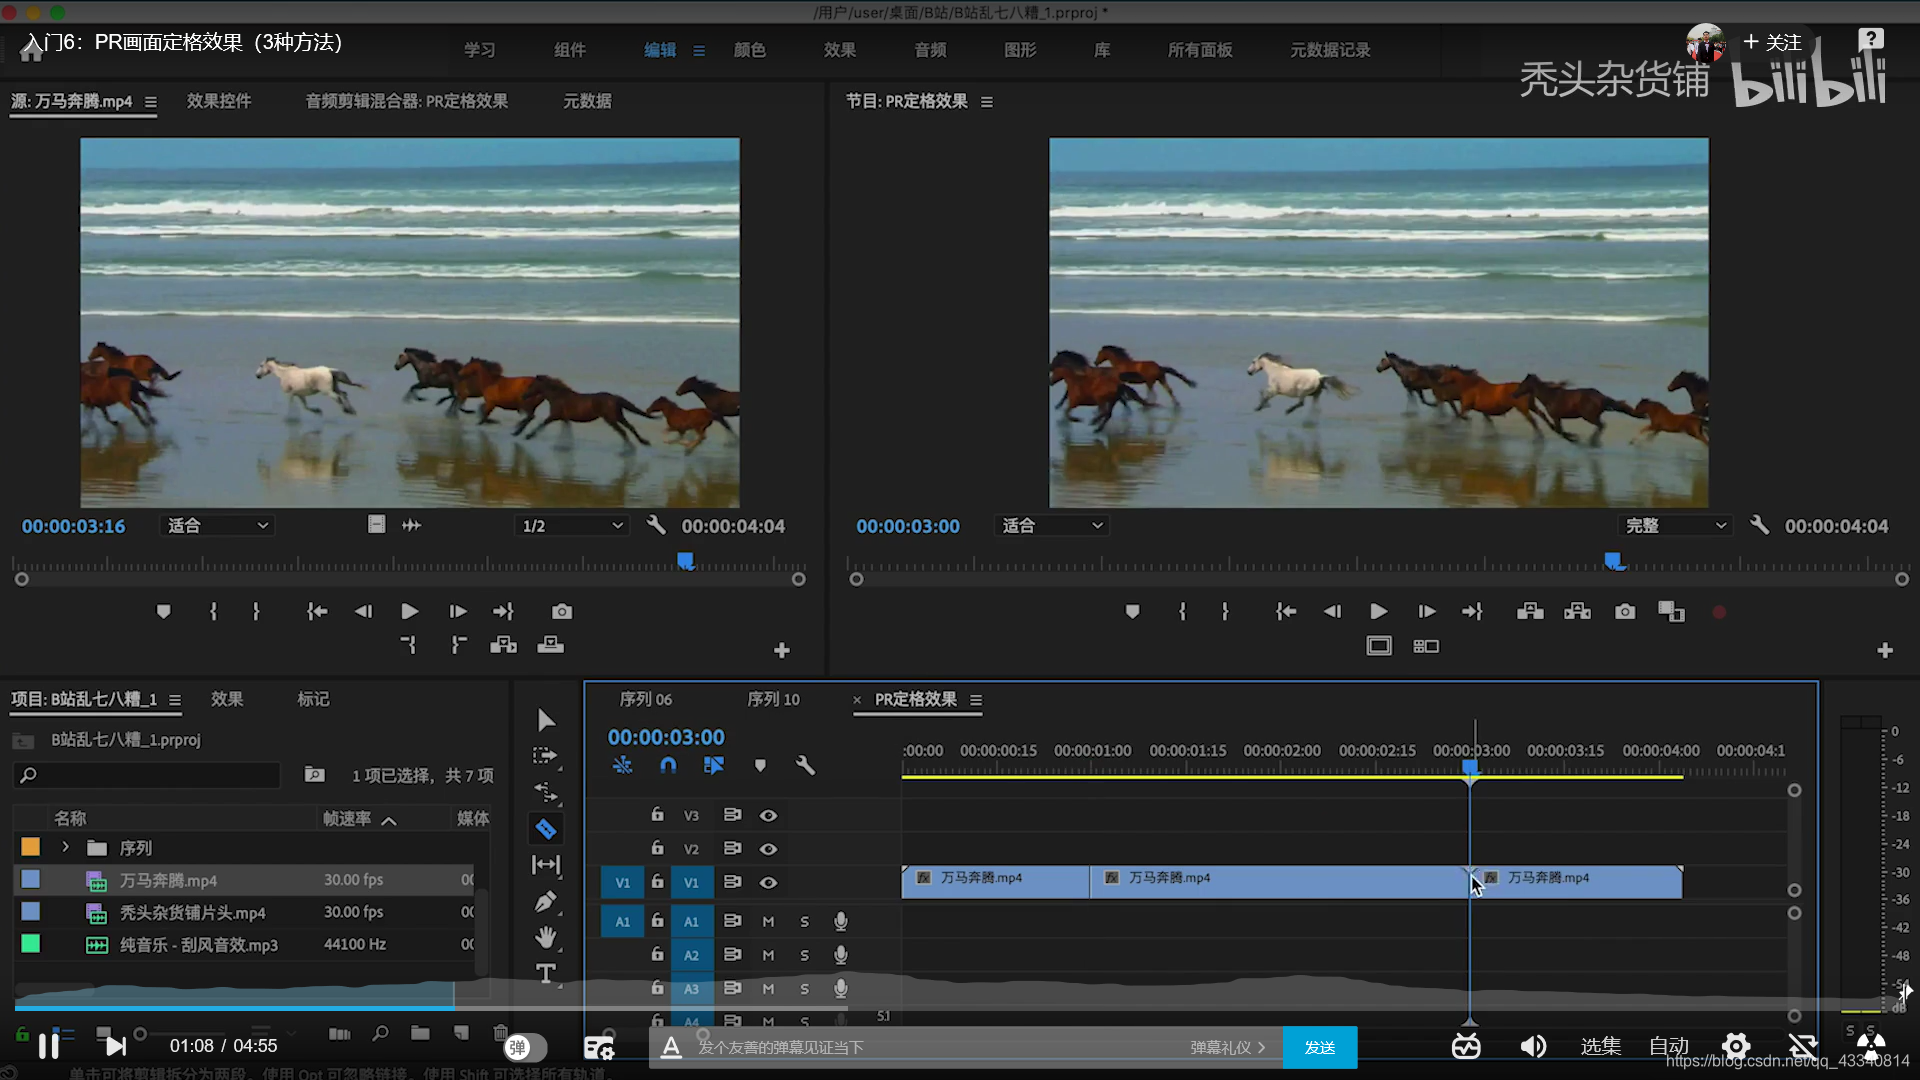Switch to 颜色 workspace tab
Viewport: 1920px width, 1080px height.
(x=749, y=50)
